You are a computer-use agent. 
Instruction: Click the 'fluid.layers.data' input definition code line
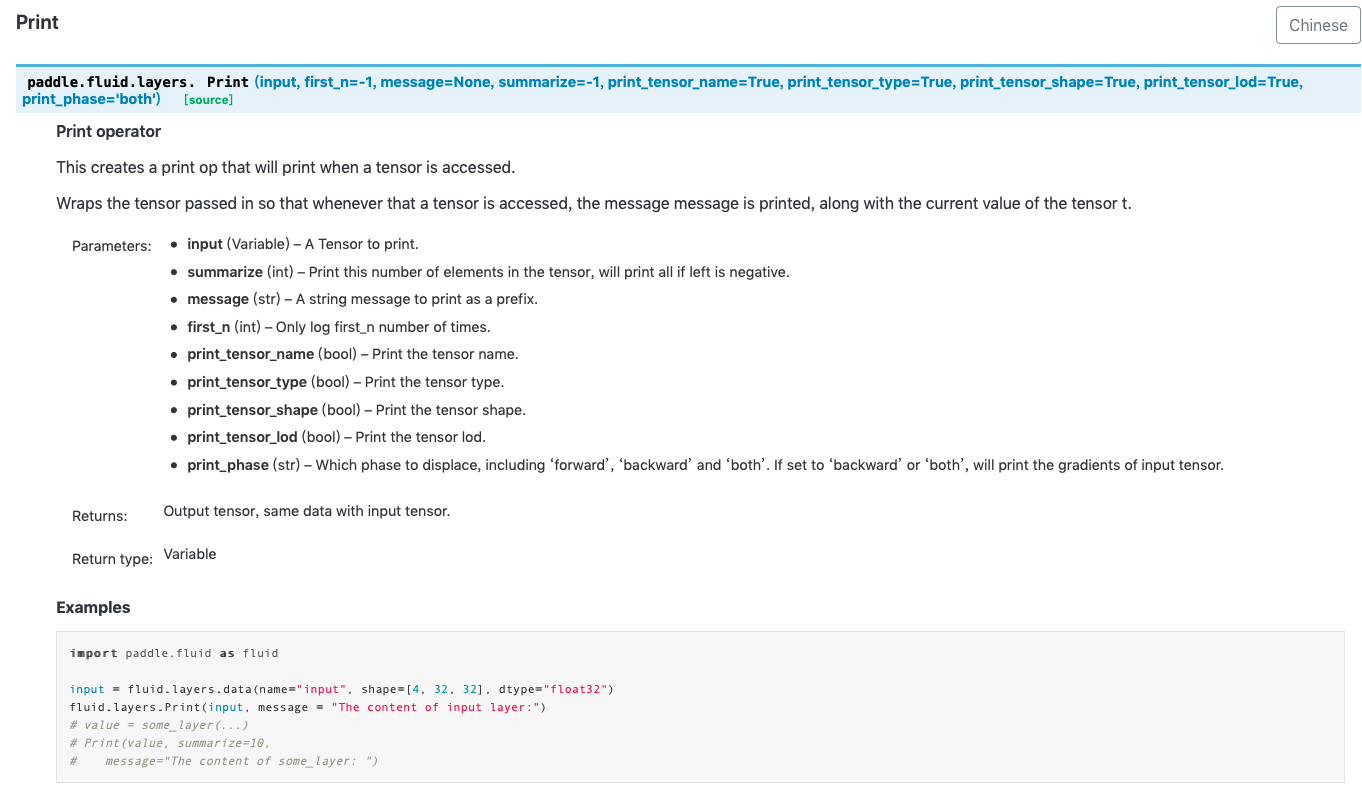(x=341, y=689)
